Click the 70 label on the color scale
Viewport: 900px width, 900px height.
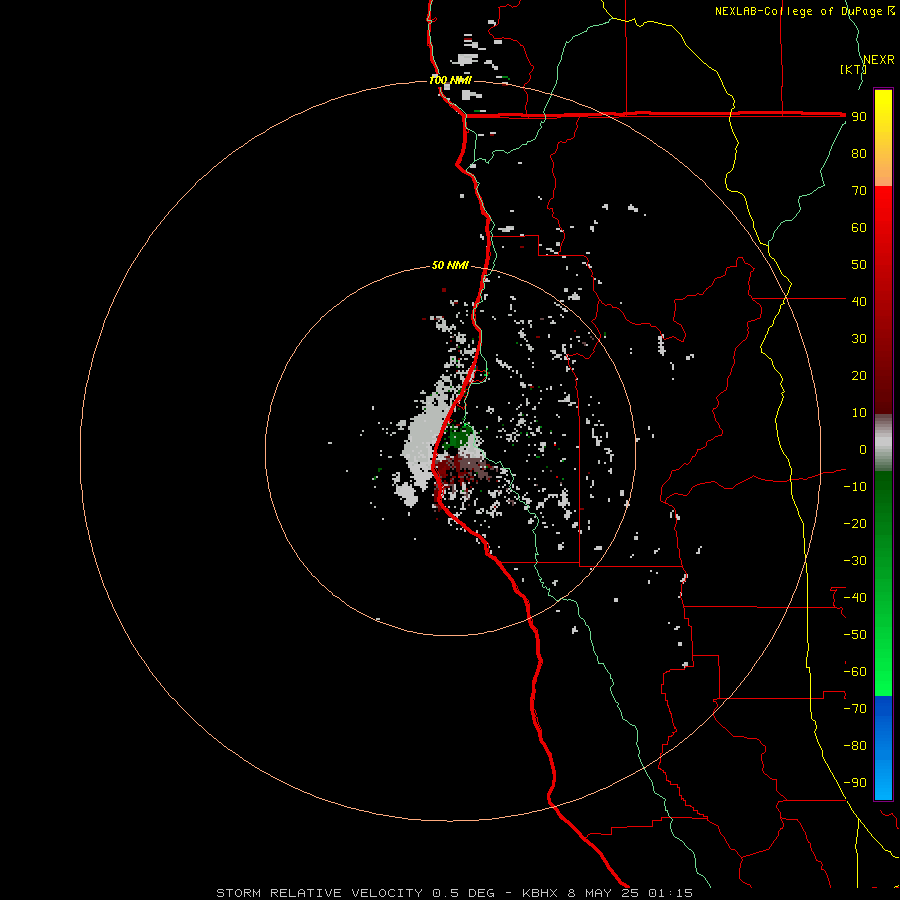tap(859, 191)
